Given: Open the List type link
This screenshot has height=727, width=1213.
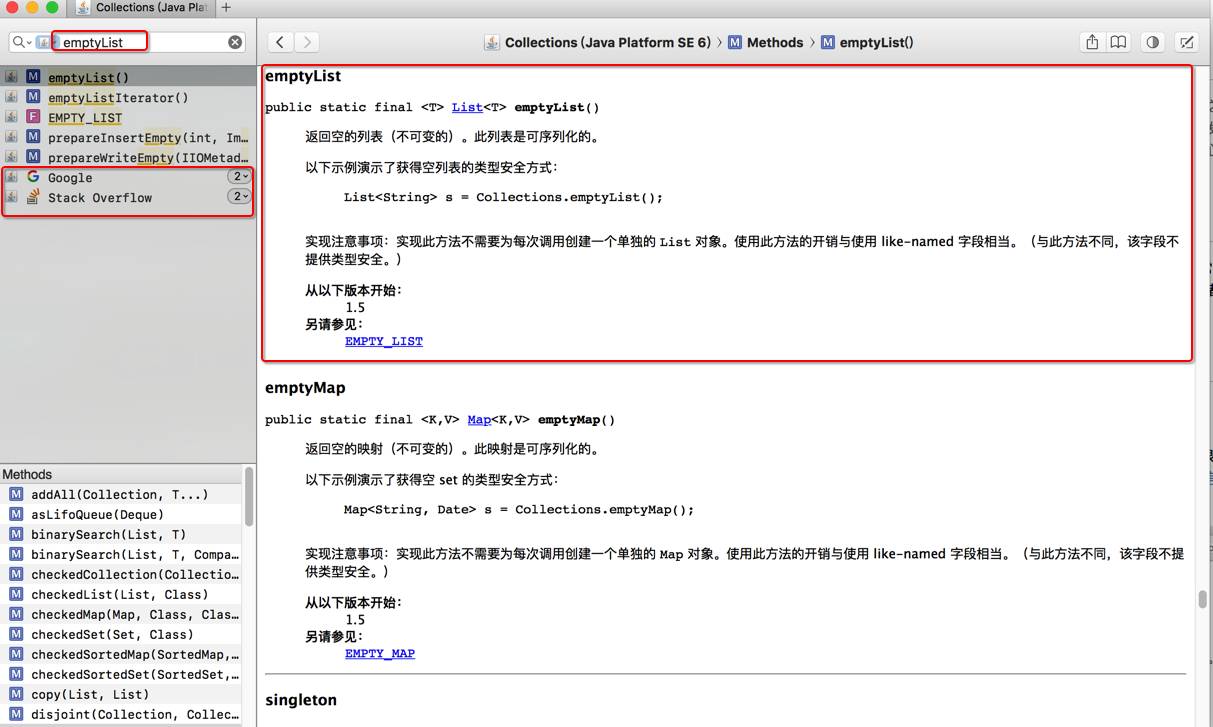Looking at the screenshot, I should (467, 107).
